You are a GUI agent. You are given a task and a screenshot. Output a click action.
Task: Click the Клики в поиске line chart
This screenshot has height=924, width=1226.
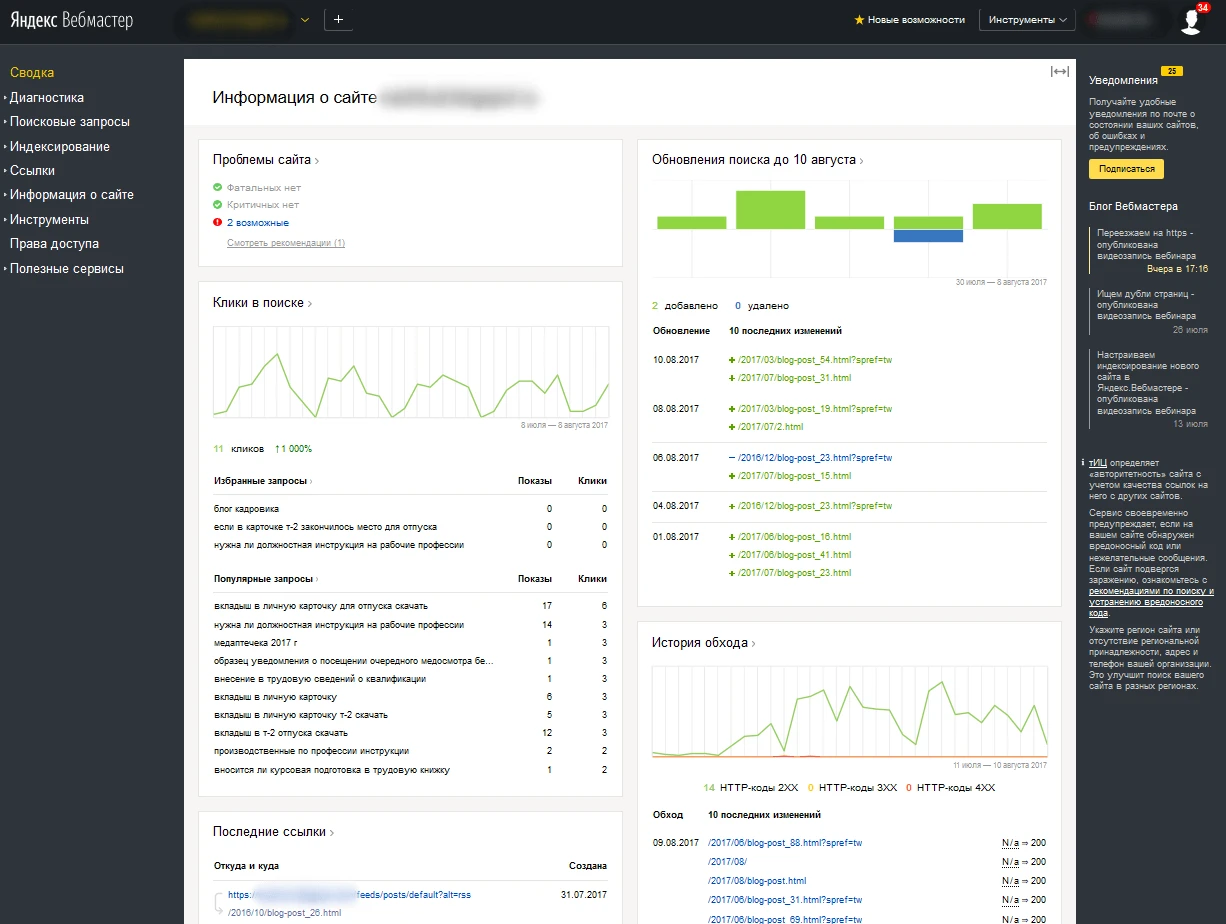410,372
